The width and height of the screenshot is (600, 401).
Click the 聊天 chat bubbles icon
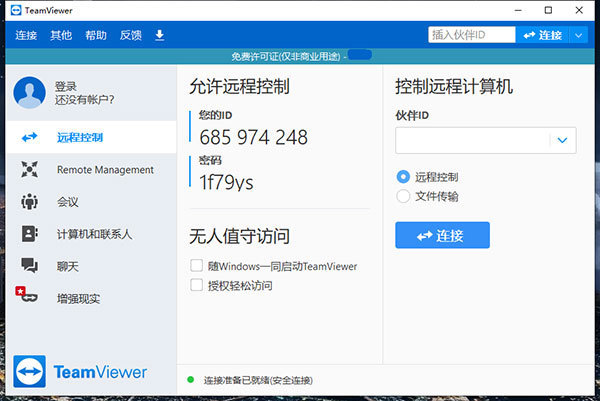[29, 265]
